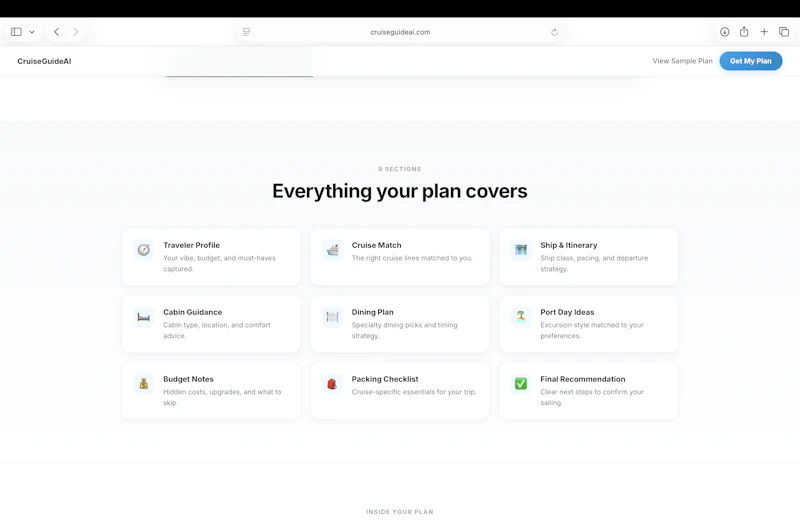This screenshot has width=800, height=520.
Task: Click the CruiseGuideAI logo text
Action: [44, 61]
